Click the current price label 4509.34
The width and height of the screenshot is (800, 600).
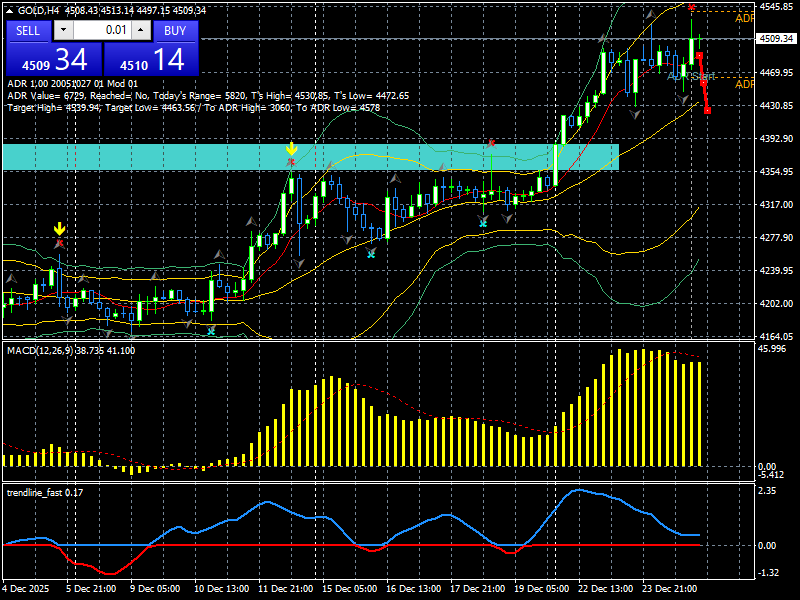click(x=777, y=39)
